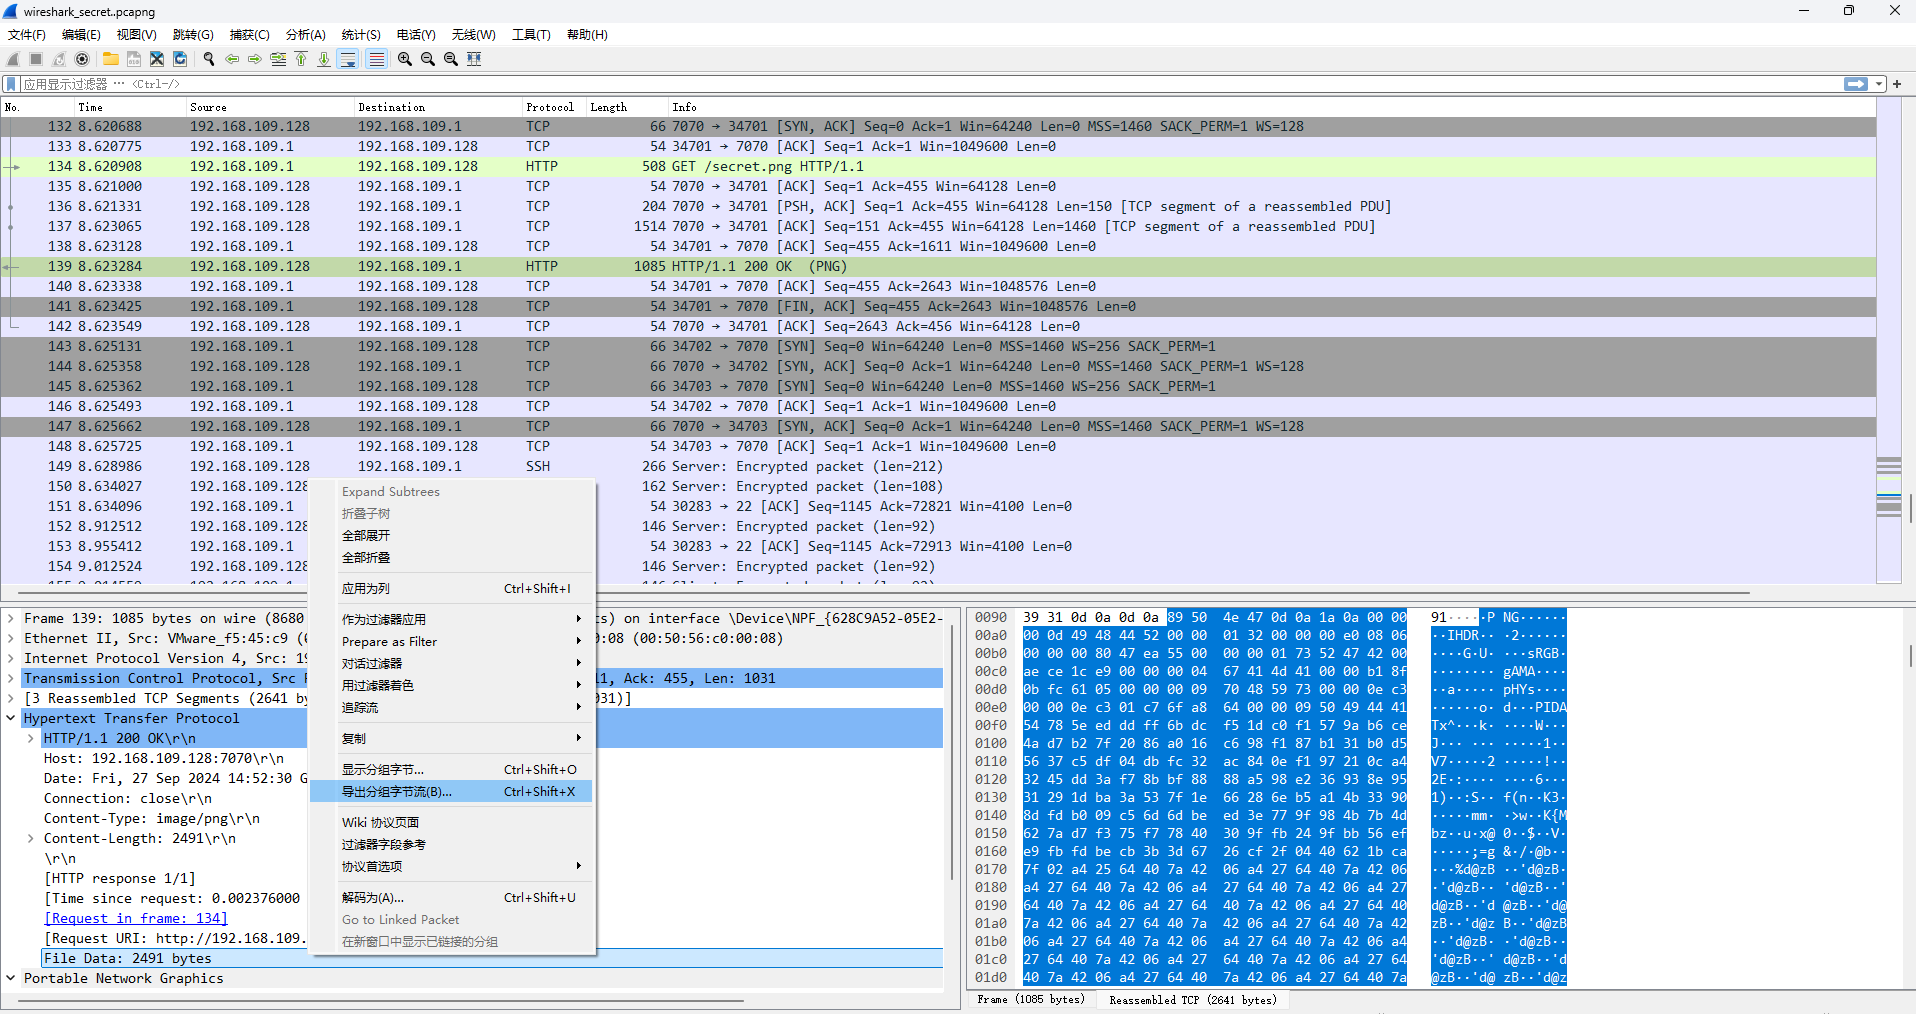Zoom in on packet list text

(x=404, y=59)
